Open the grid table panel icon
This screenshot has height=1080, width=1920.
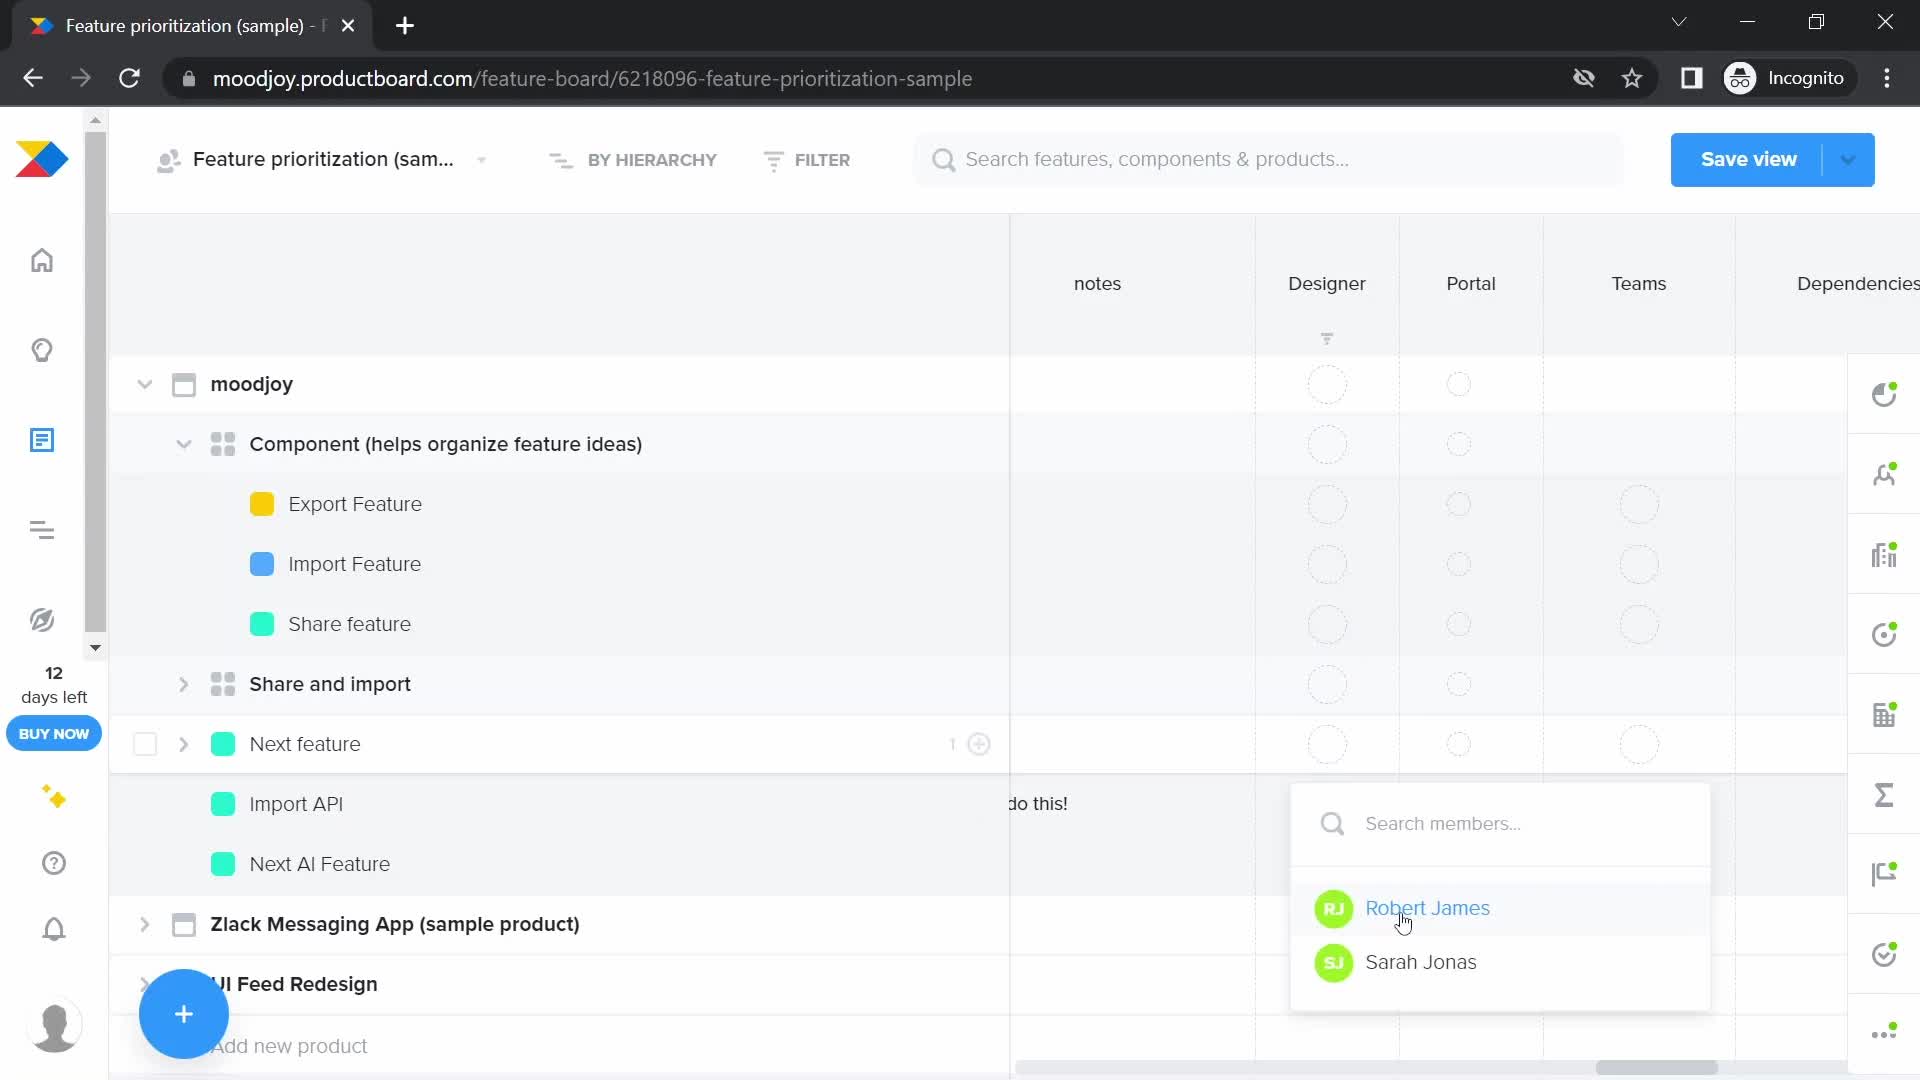[1884, 714]
